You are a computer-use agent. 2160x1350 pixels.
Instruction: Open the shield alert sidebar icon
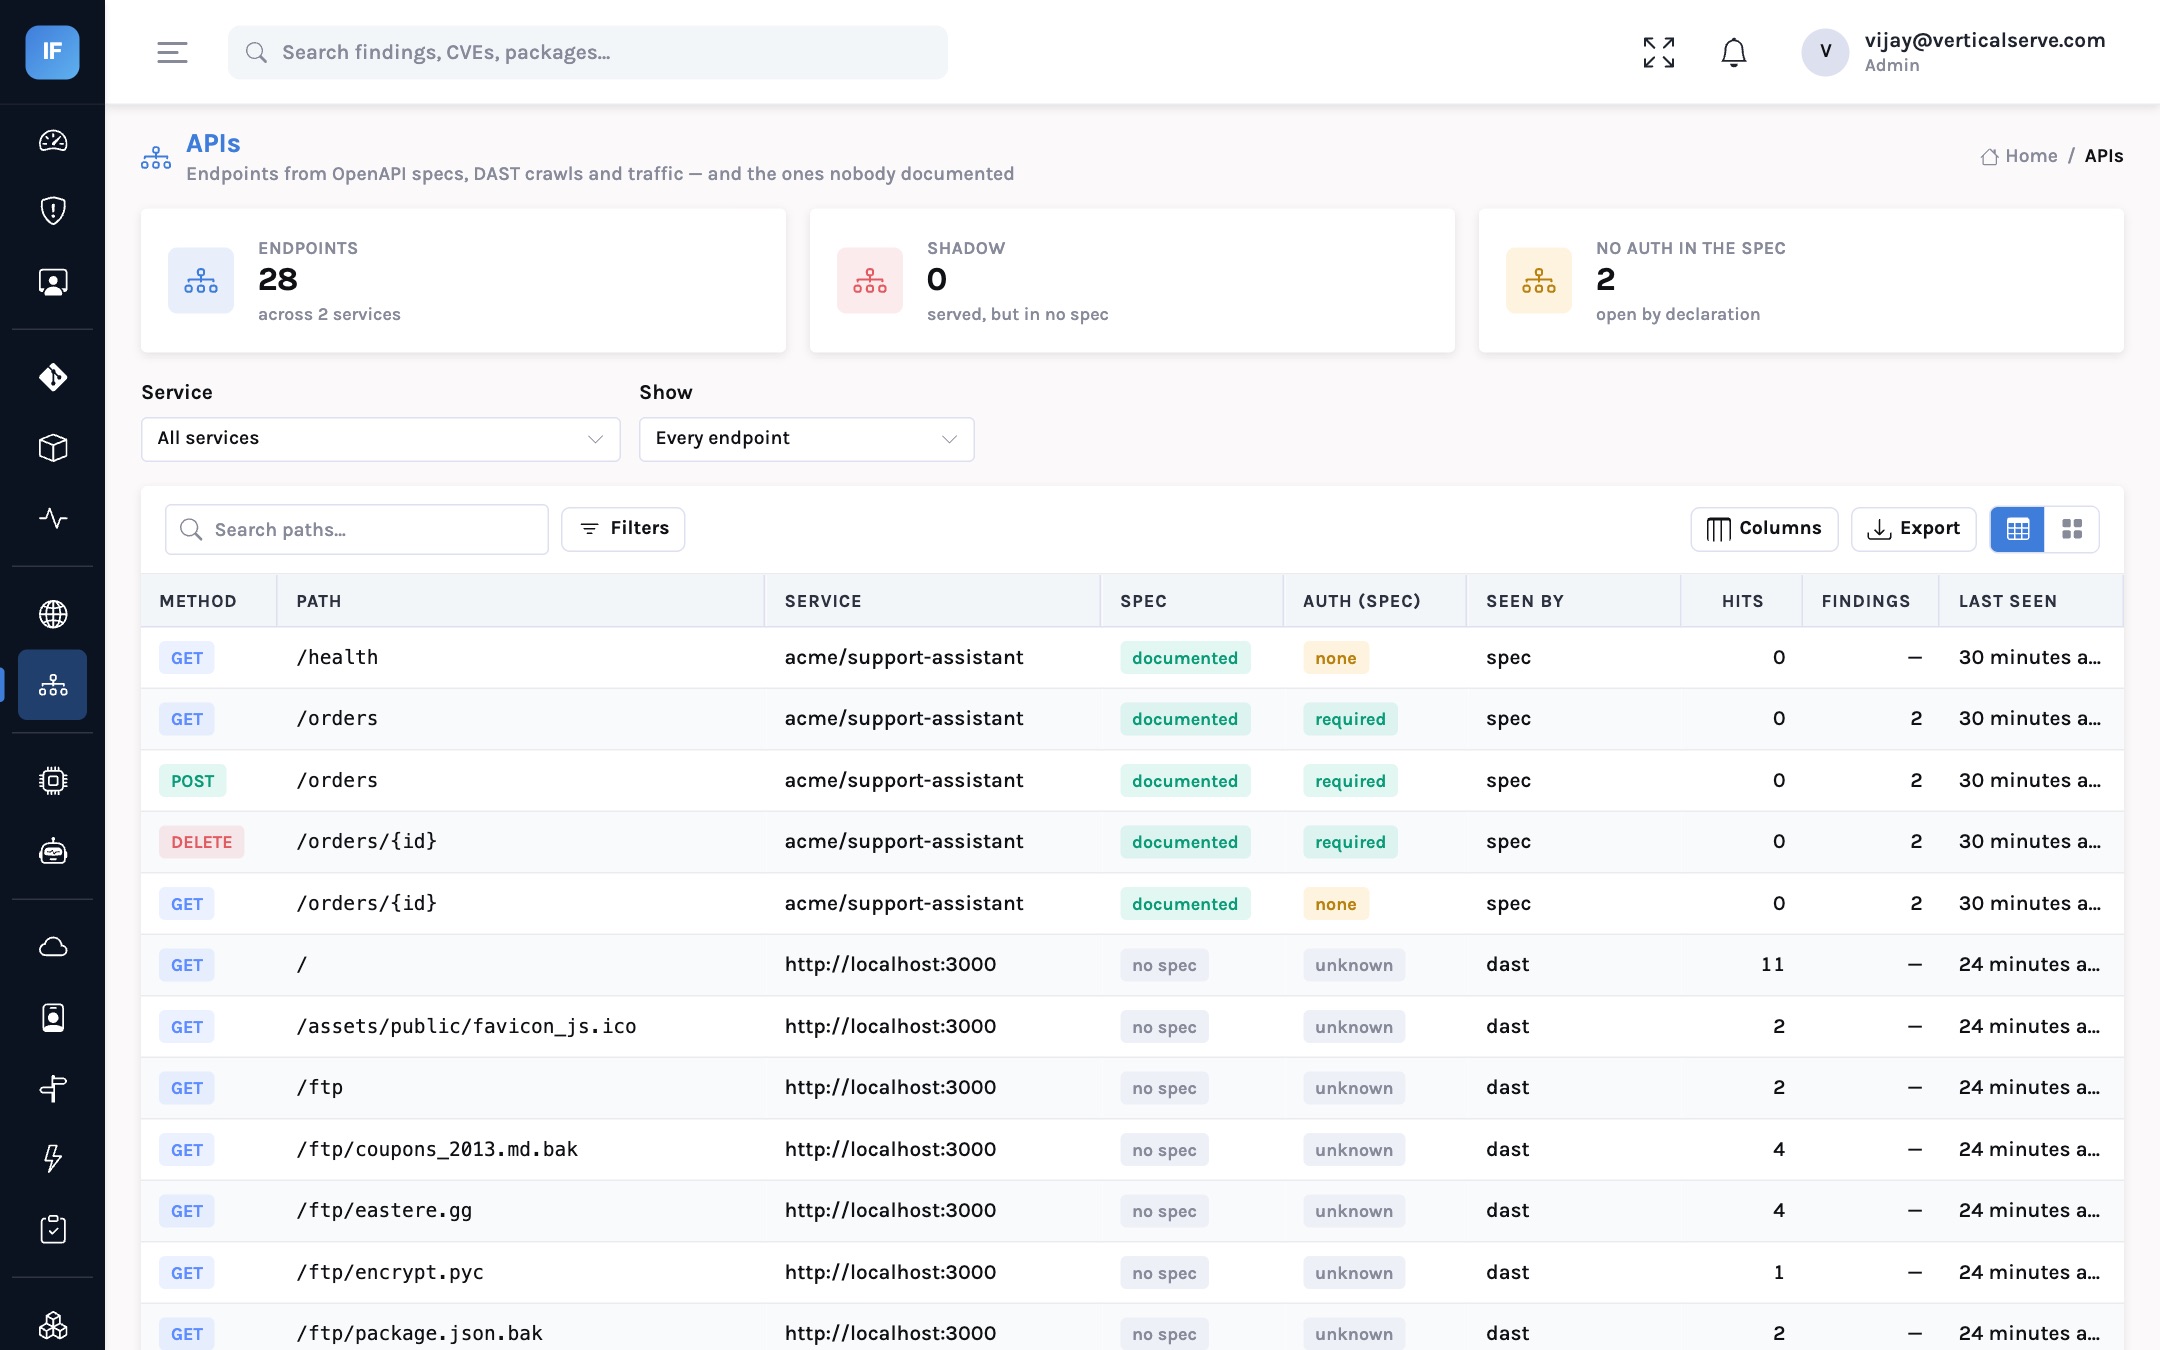coord(53,211)
